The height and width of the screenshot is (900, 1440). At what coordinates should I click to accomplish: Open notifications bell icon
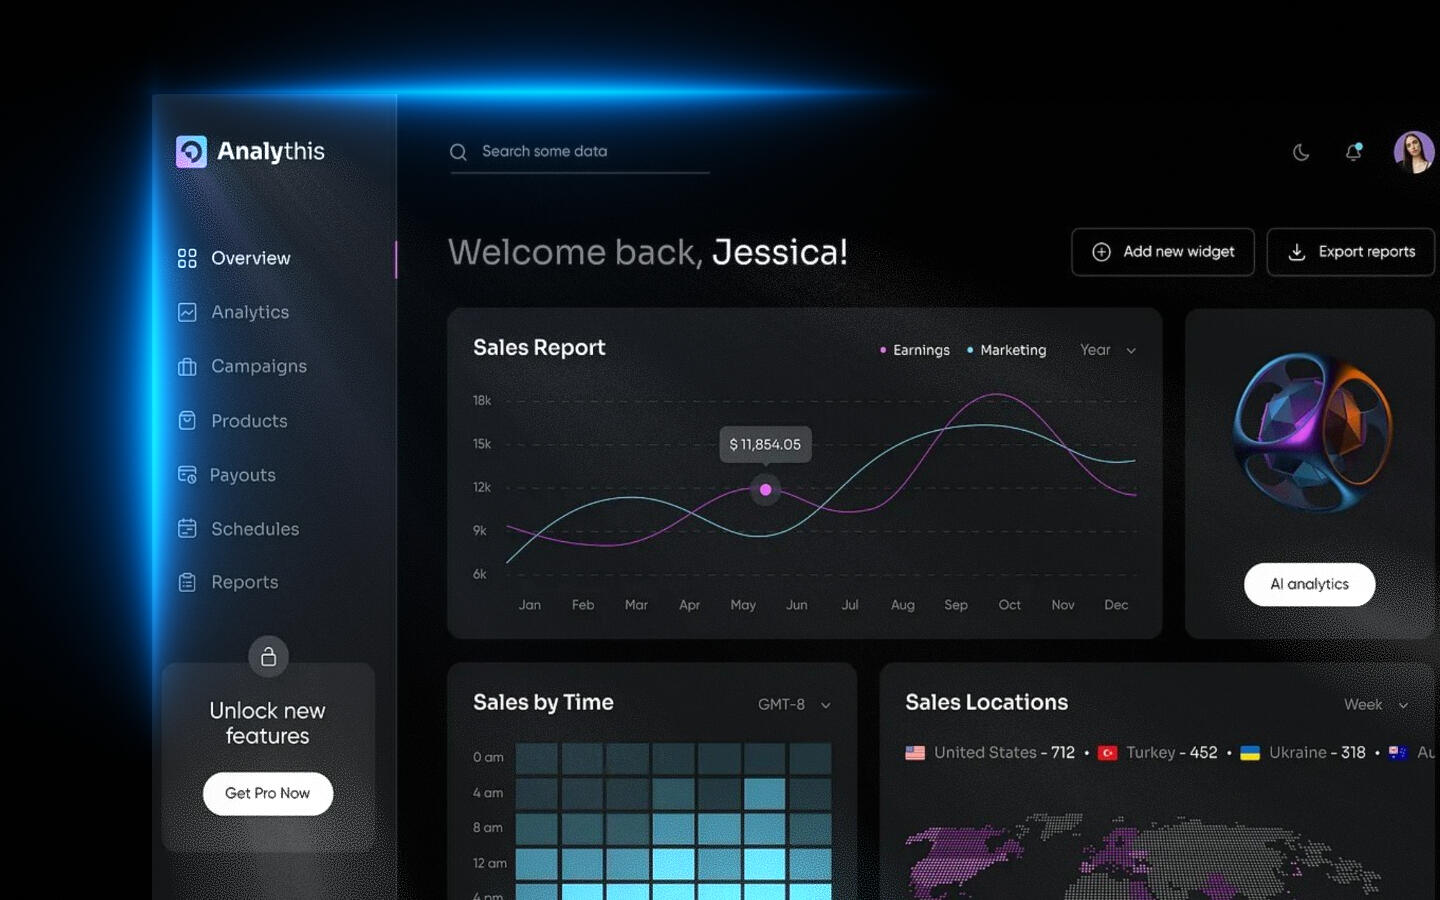point(1353,152)
